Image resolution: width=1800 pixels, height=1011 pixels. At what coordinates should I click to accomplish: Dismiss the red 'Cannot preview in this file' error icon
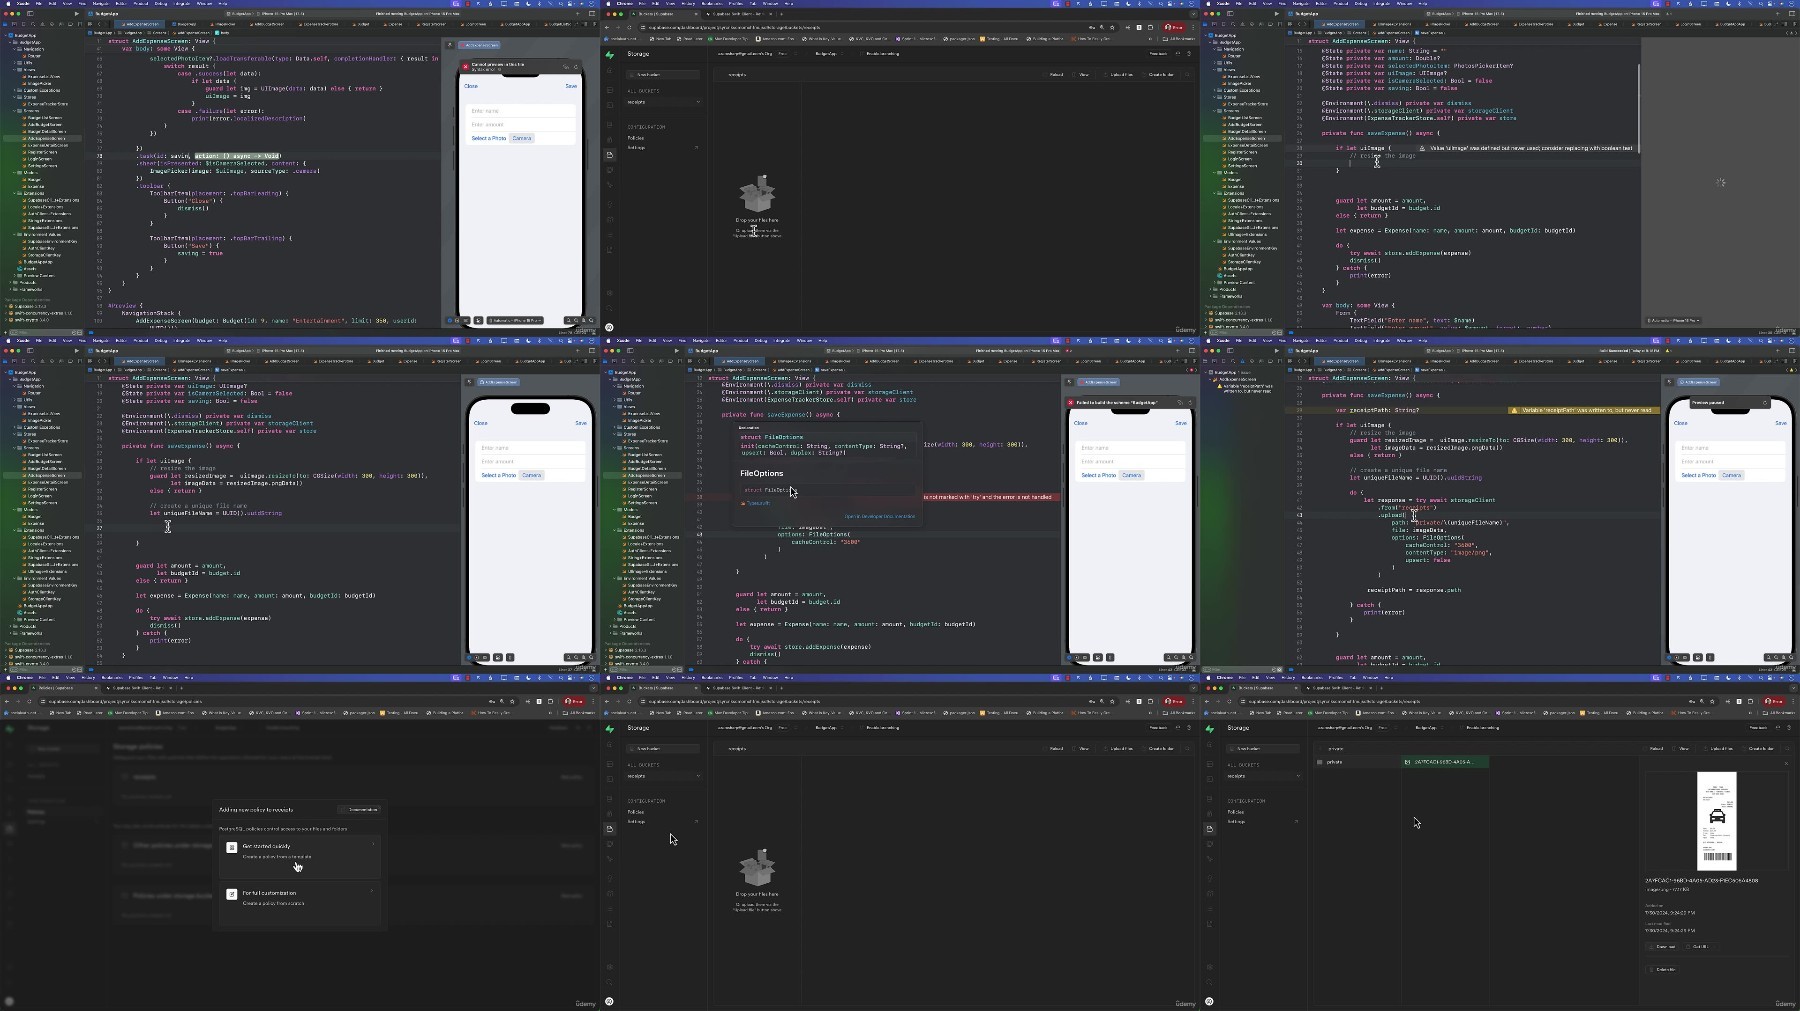point(465,67)
